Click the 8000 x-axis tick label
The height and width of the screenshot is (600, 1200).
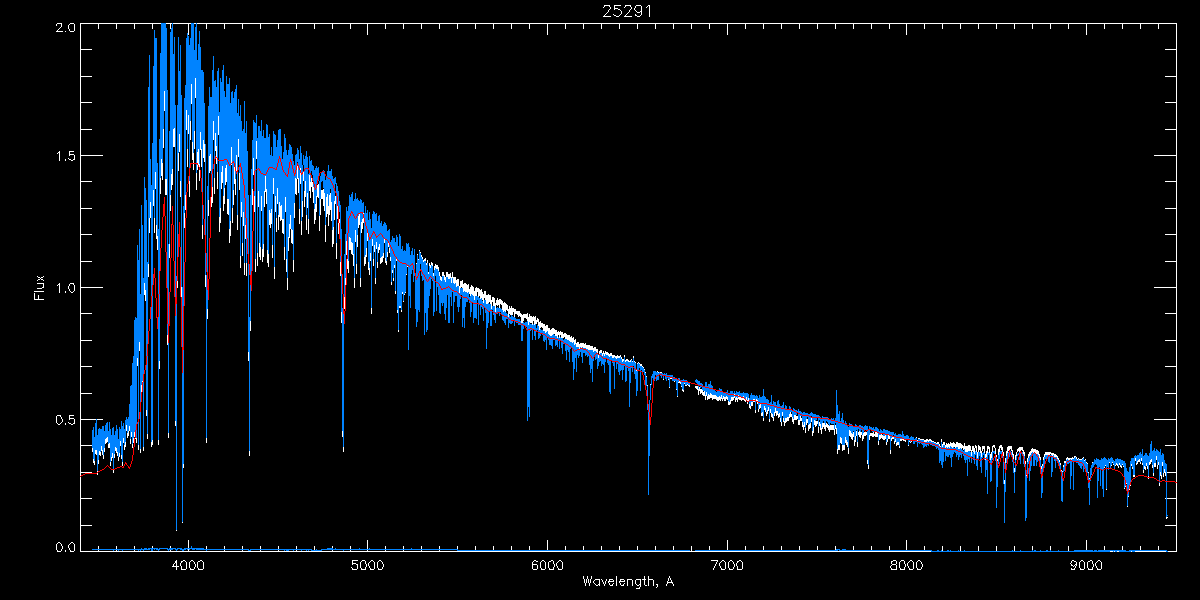point(907,563)
